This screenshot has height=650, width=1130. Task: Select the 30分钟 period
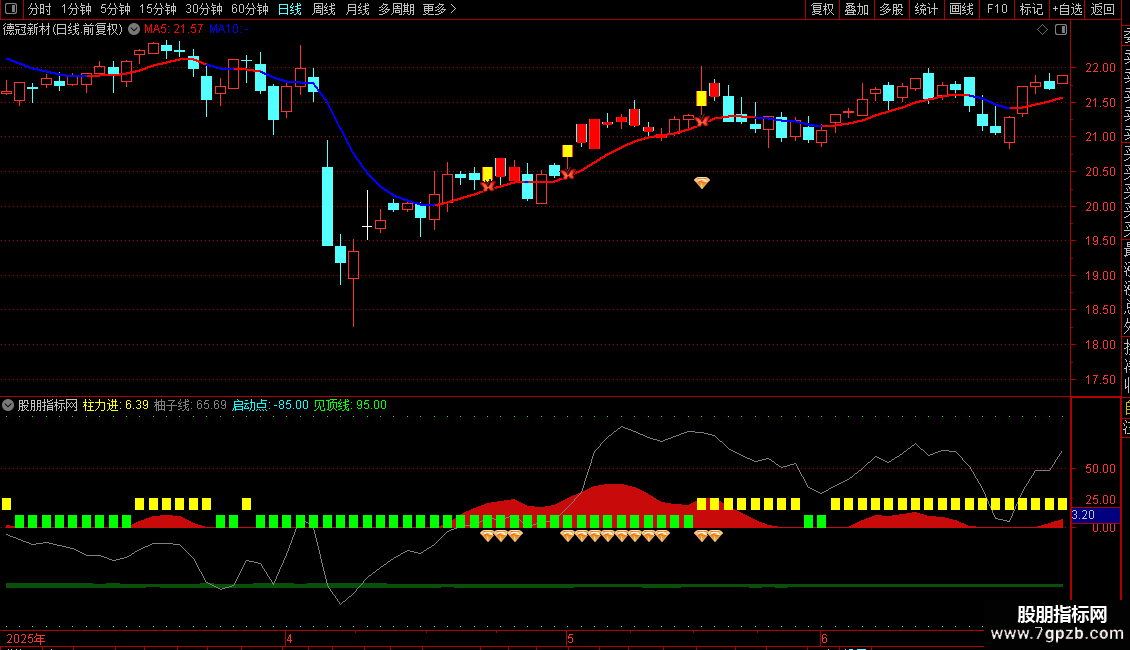pos(204,9)
